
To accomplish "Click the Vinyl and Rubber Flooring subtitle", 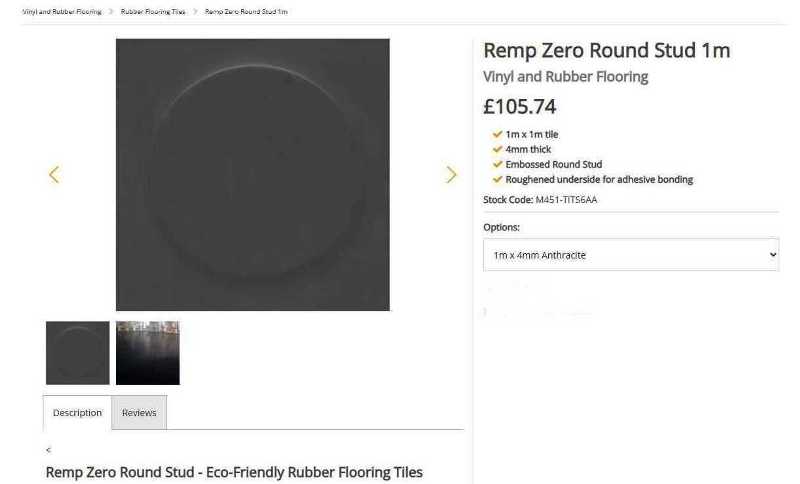I will (565, 77).
